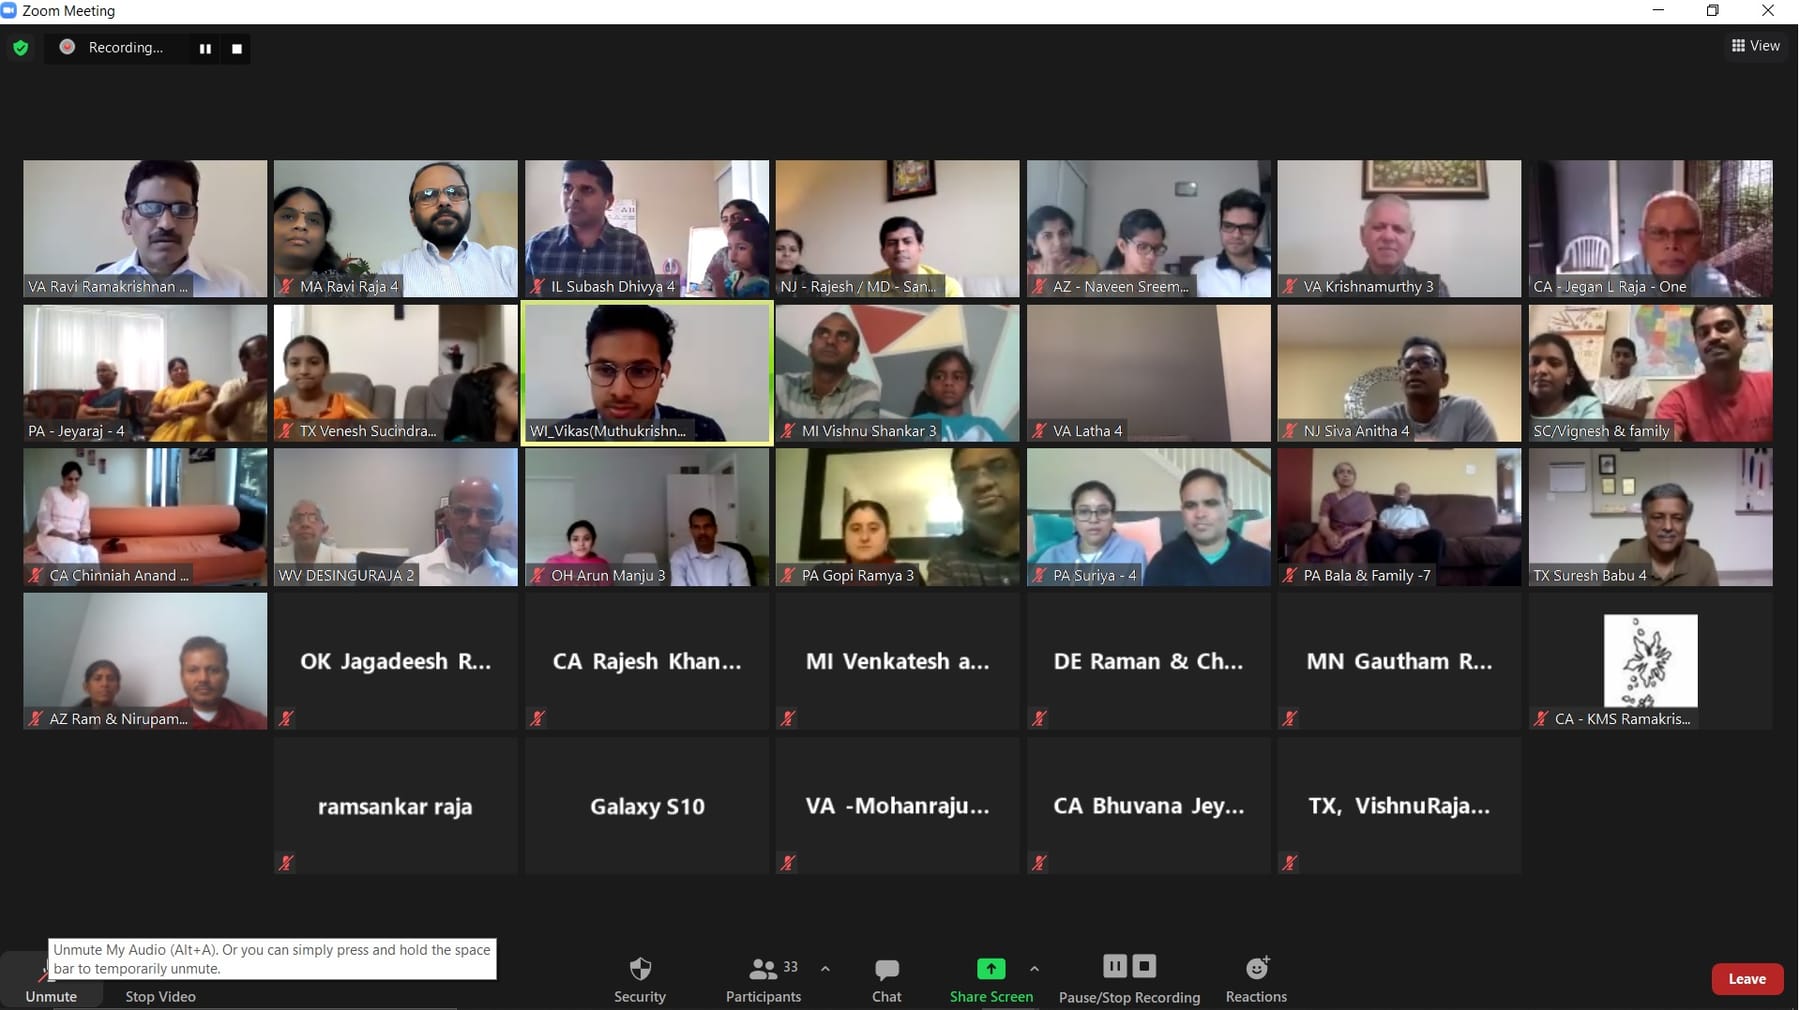This screenshot has height=1010, width=1800.
Task: Stop recording using top square button
Action: pyautogui.click(x=236, y=48)
